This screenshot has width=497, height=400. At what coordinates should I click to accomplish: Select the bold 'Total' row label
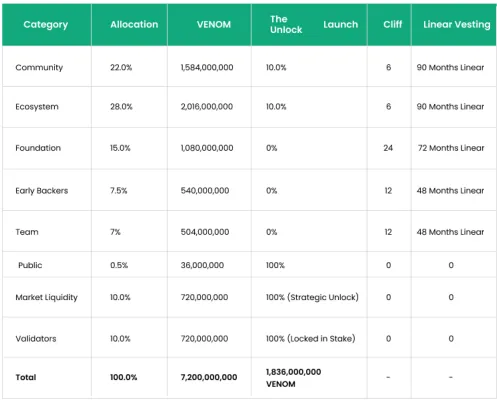(x=26, y=377)
